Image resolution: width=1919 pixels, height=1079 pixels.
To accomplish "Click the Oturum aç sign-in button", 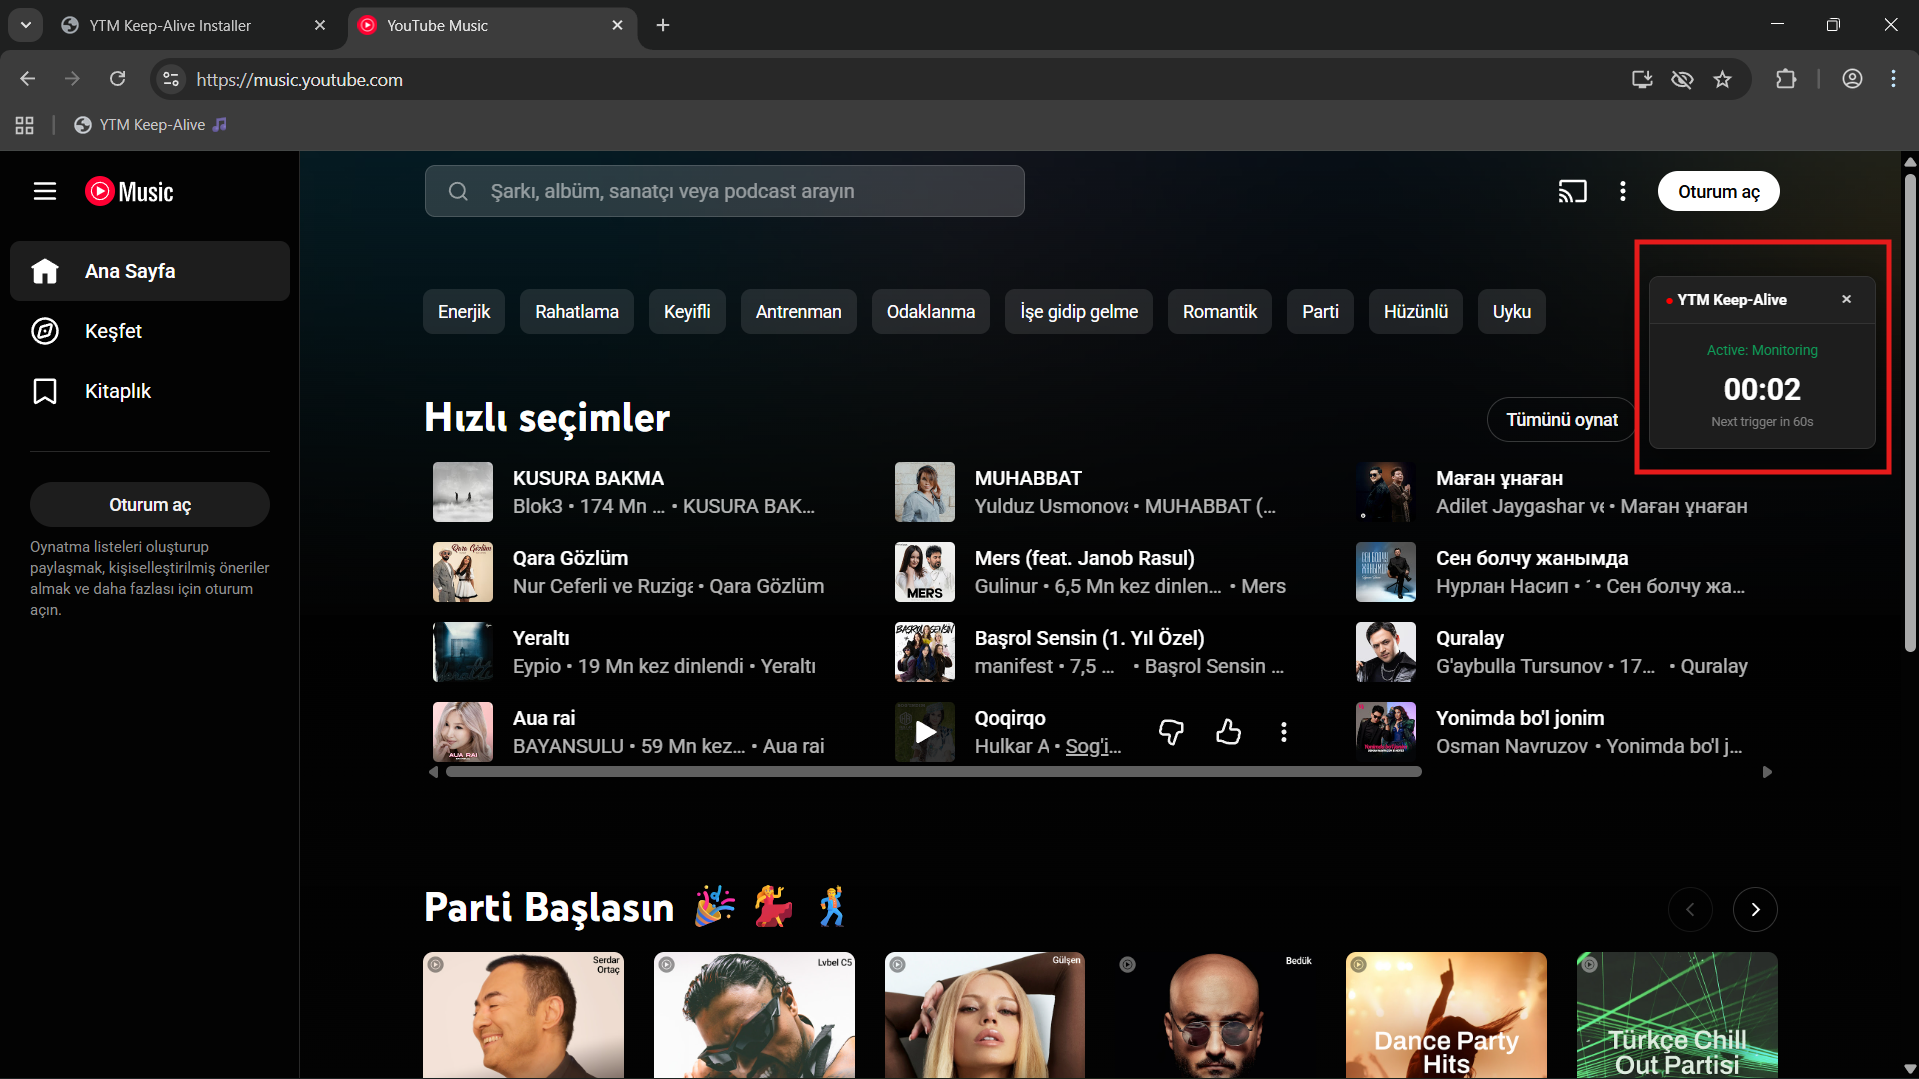I will 1717,190.
